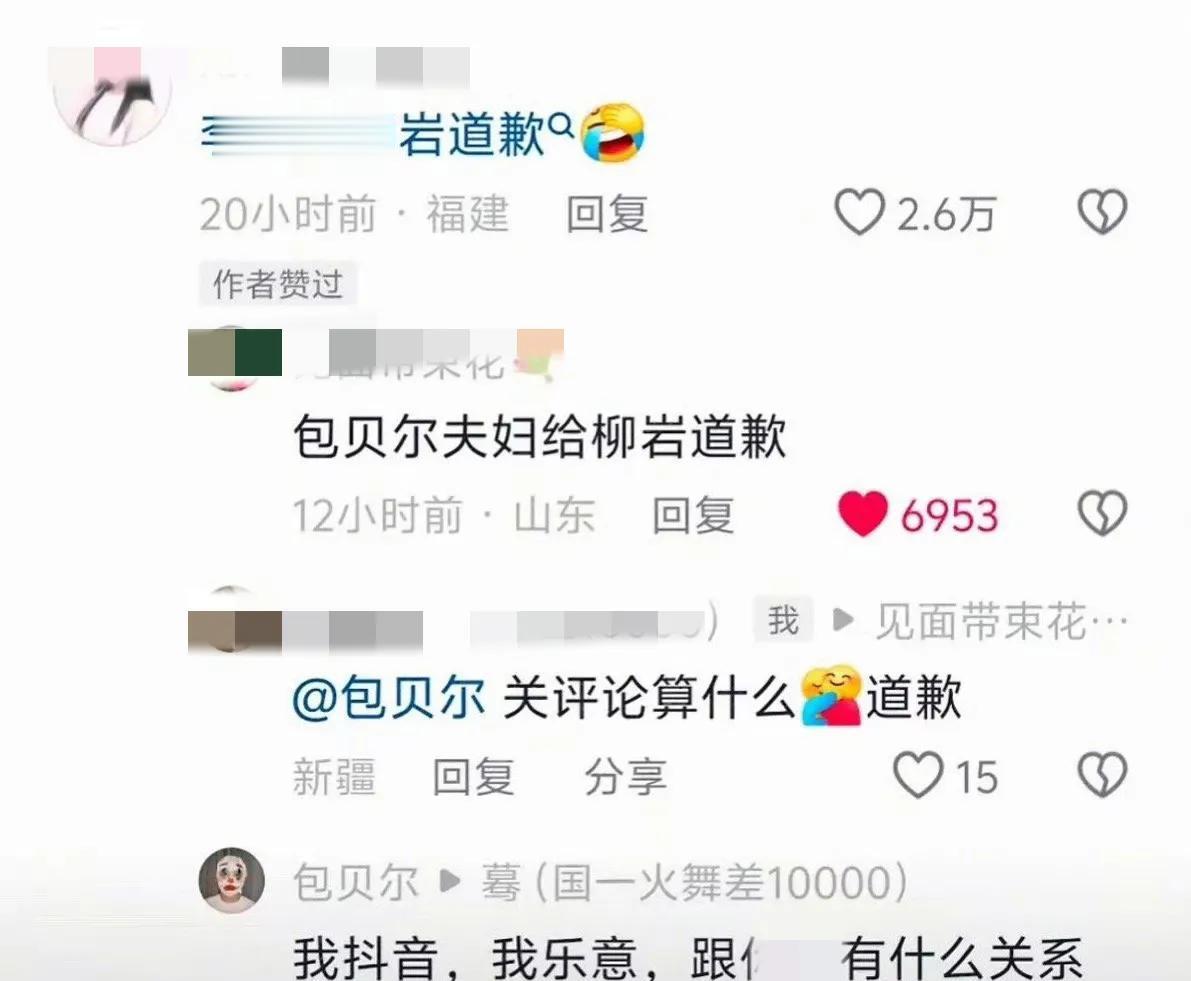Open the 蓦（国一火舞差10000）username
The width and height of the screenshot is (1191, 981).
point(694,882)
